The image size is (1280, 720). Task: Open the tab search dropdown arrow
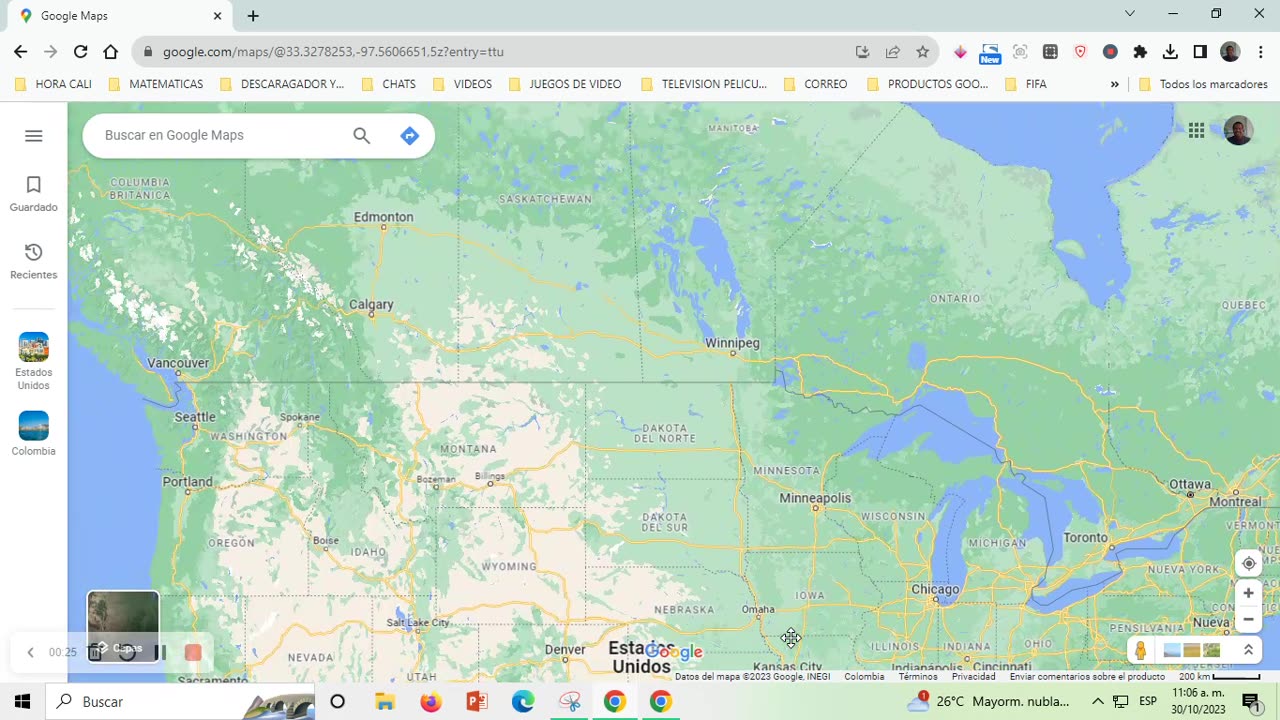click(x=1130, y=14)
